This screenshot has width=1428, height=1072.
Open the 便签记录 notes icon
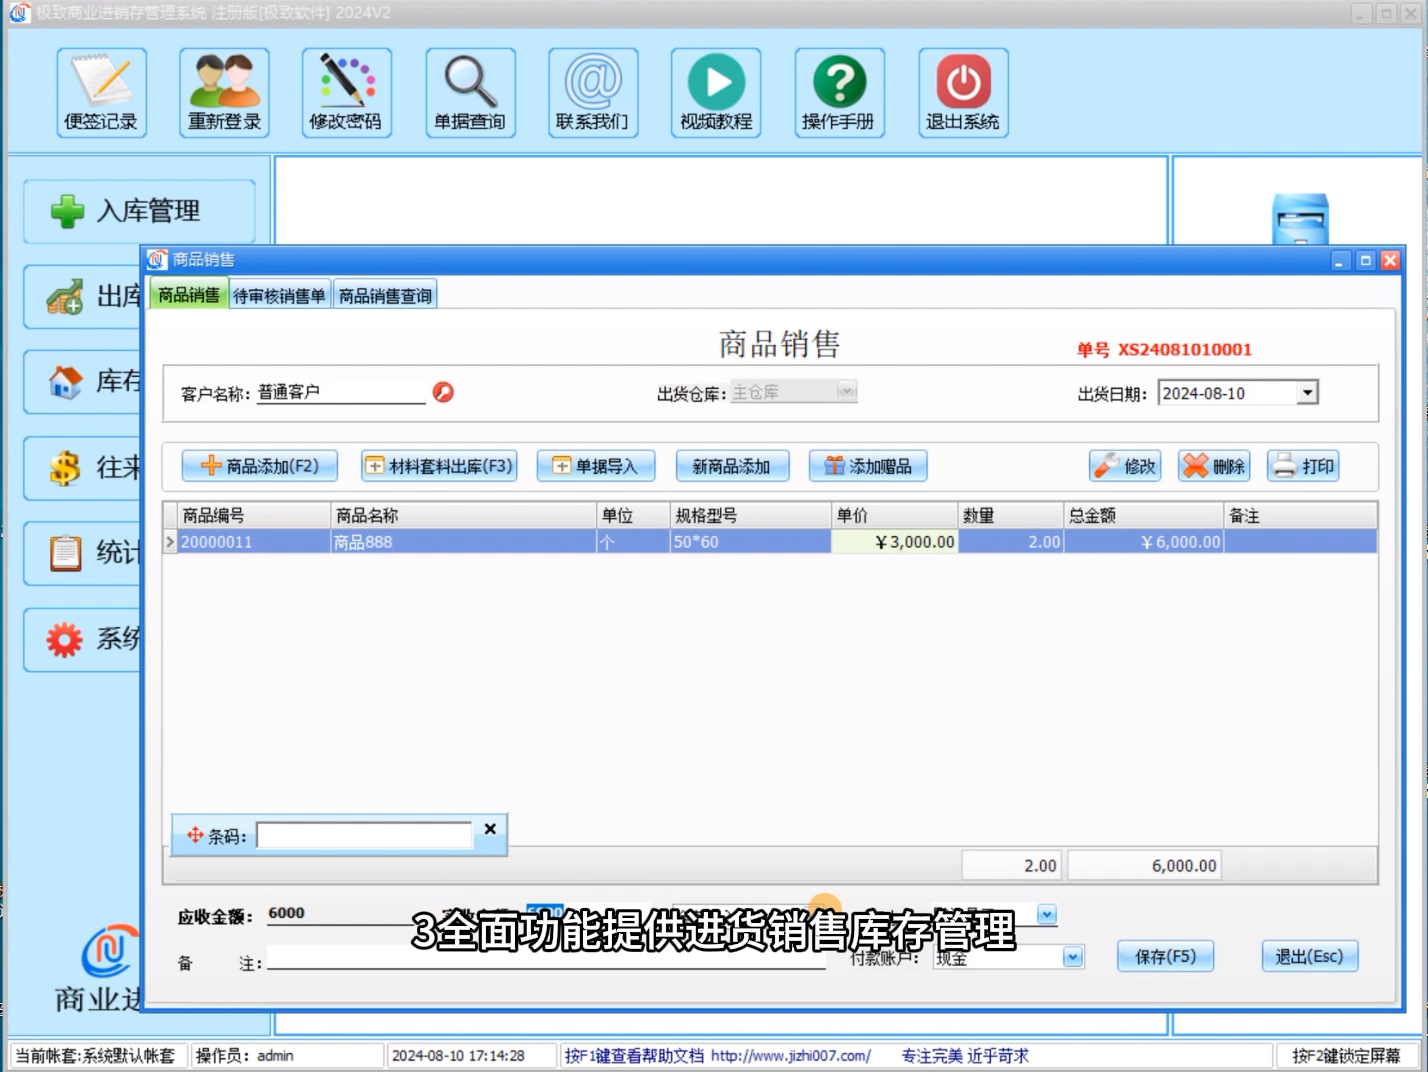point(101,92)
